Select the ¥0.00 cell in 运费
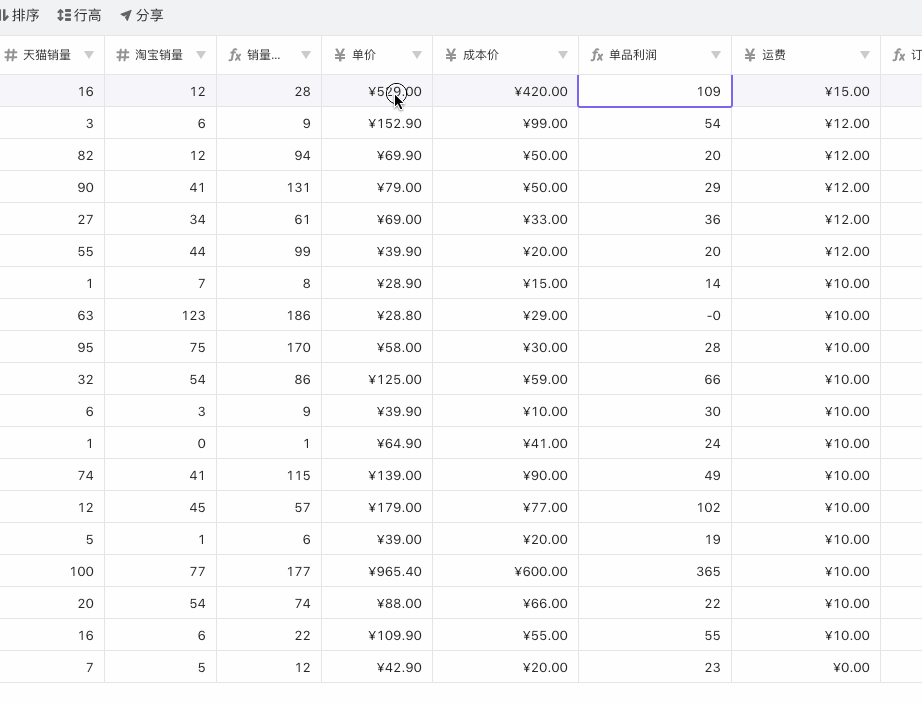Screen dimensions: 922x704 coord(805,668)
